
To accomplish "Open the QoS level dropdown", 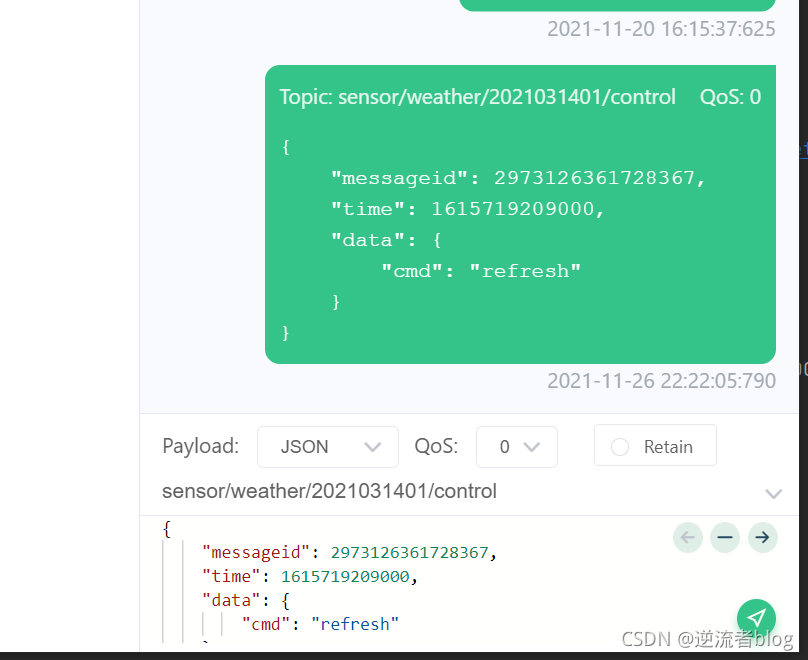I will [516, 447].
